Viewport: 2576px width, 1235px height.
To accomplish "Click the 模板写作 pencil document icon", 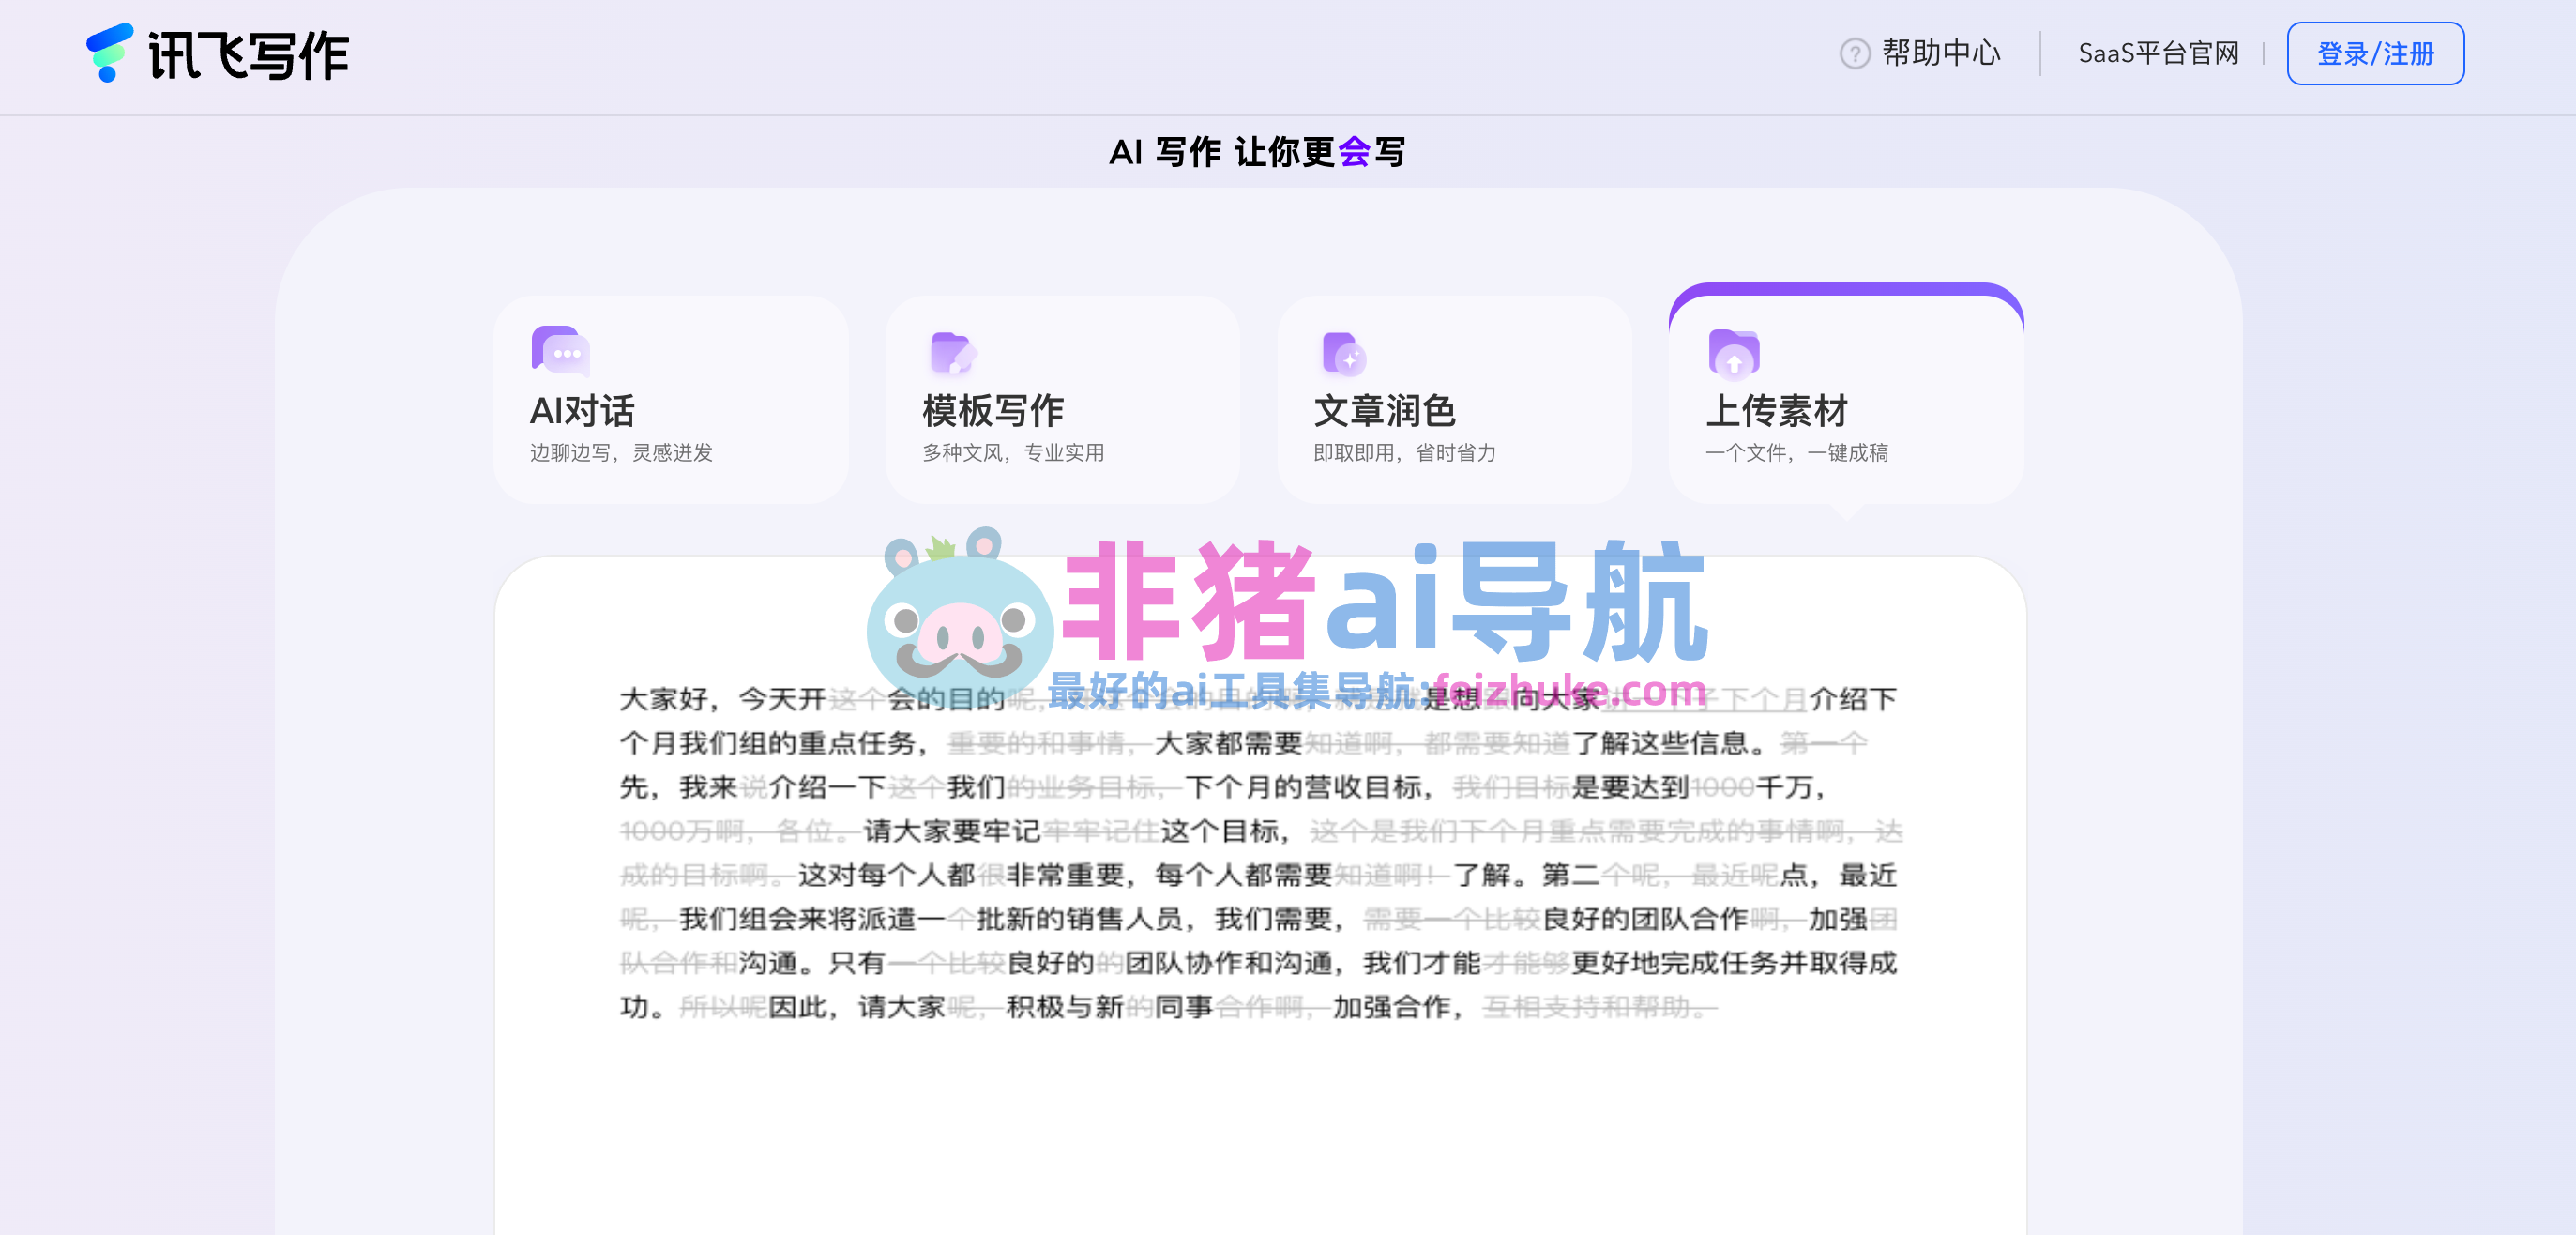I will [x=952, y=352].
